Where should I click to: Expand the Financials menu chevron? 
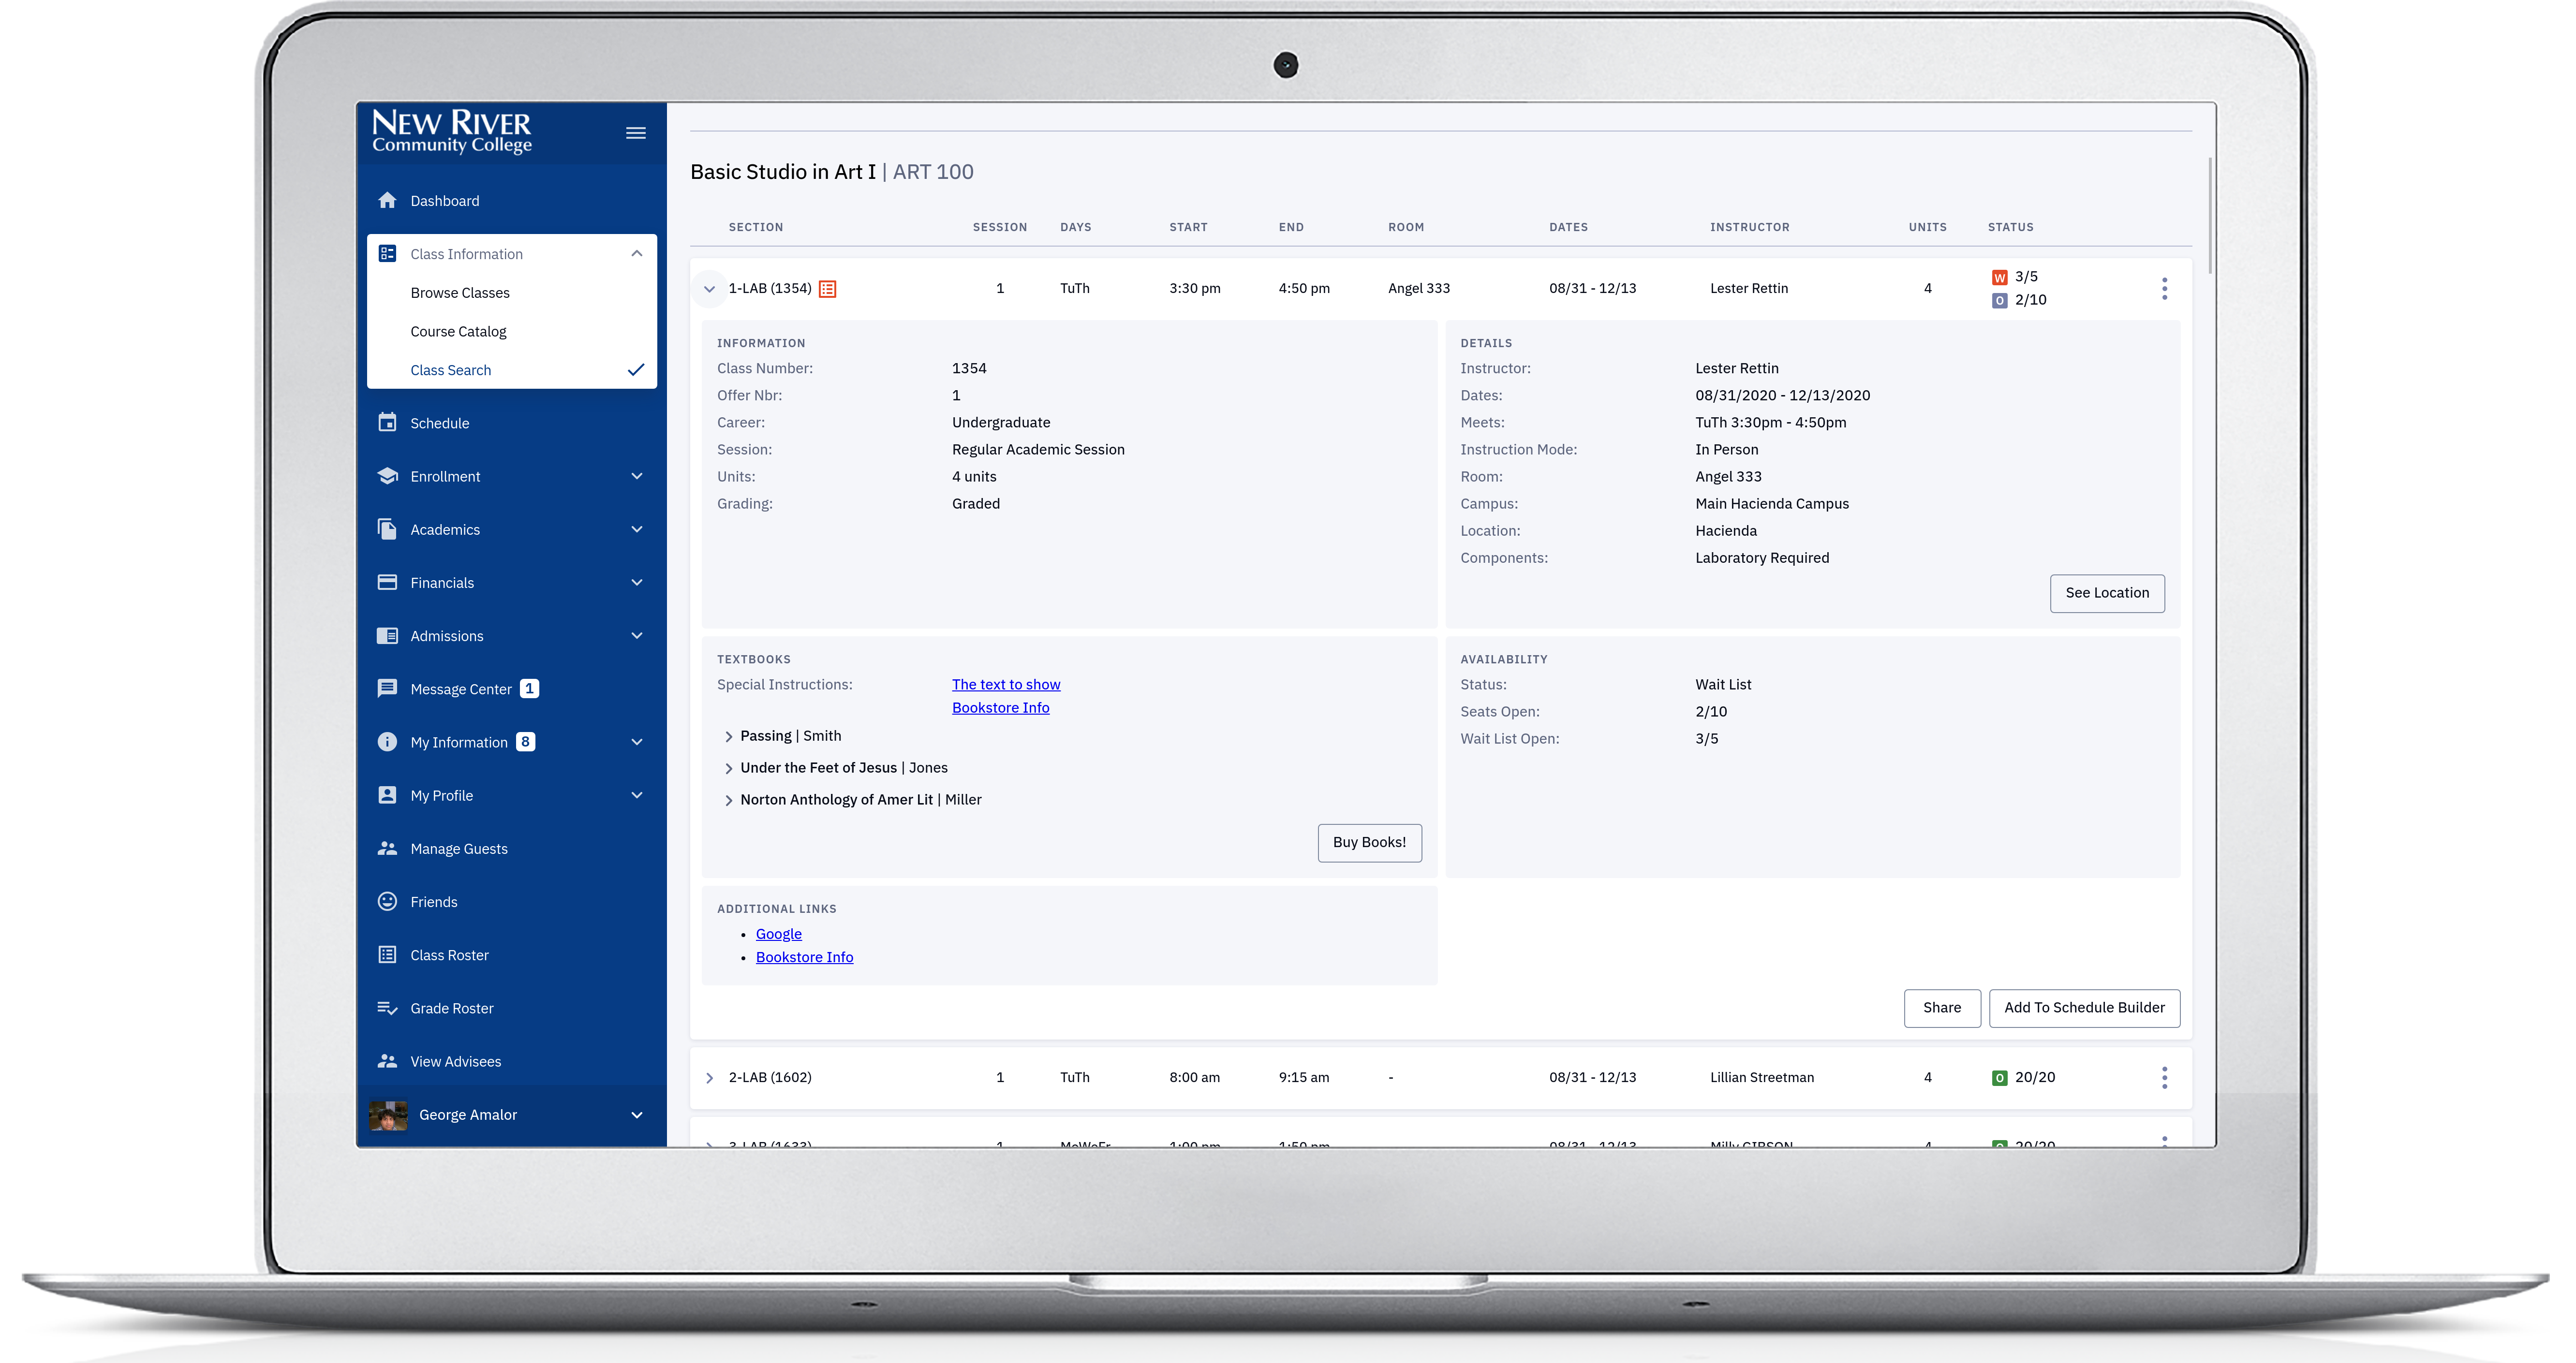coord(636,582)
